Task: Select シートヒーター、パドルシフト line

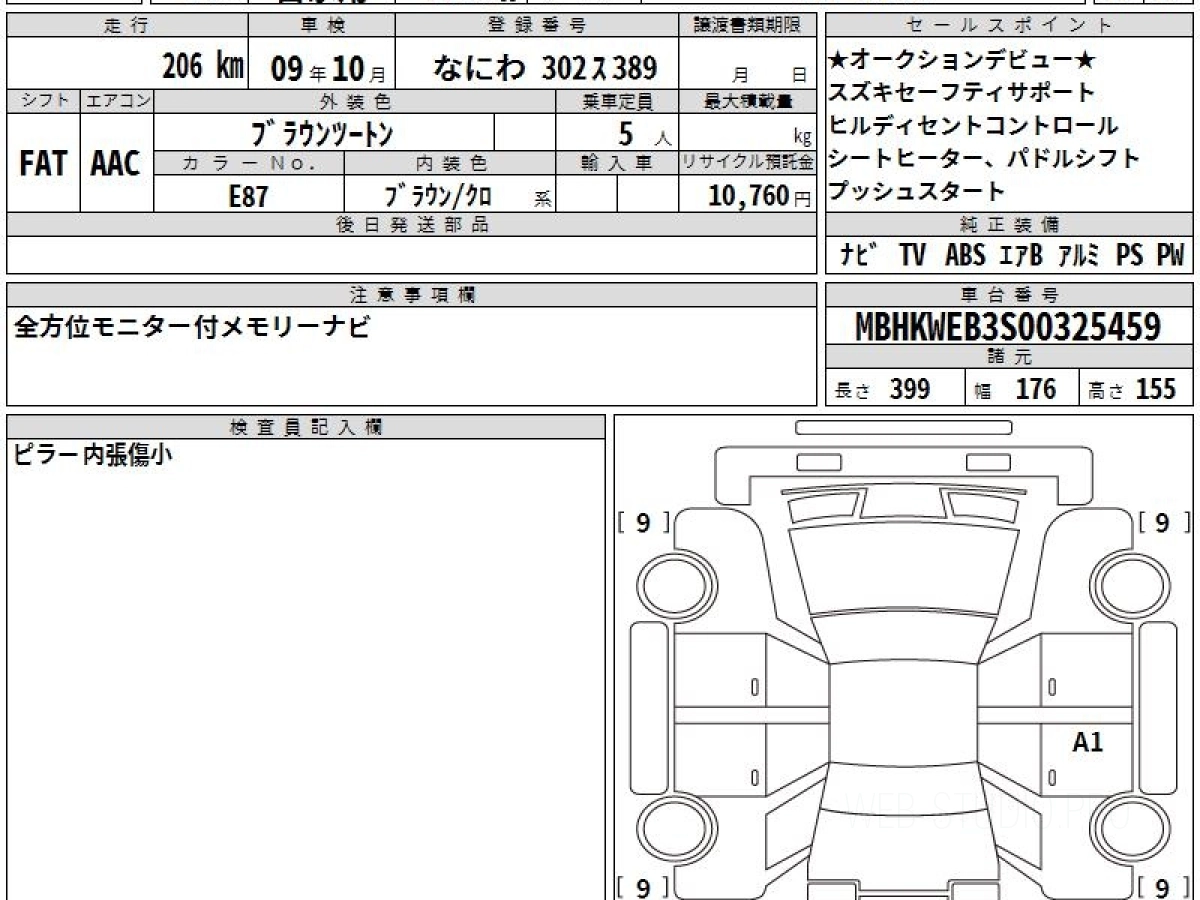Action: [x=985, y=158]
